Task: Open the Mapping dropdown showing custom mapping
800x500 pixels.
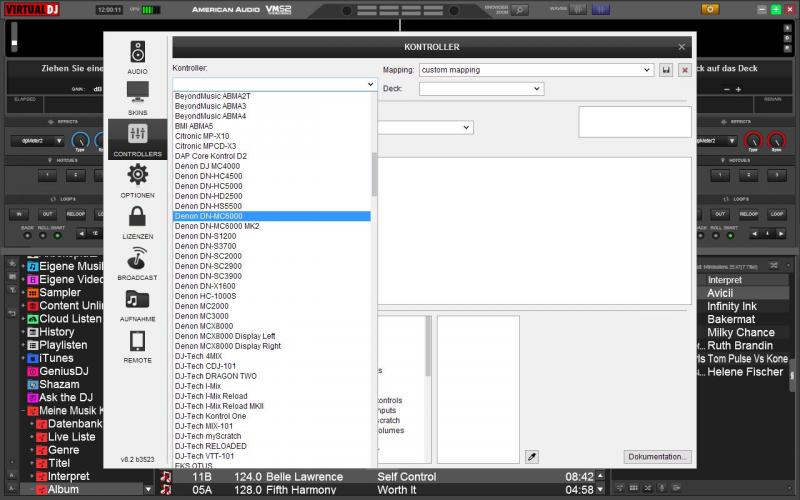Action: tap(536, 70)
